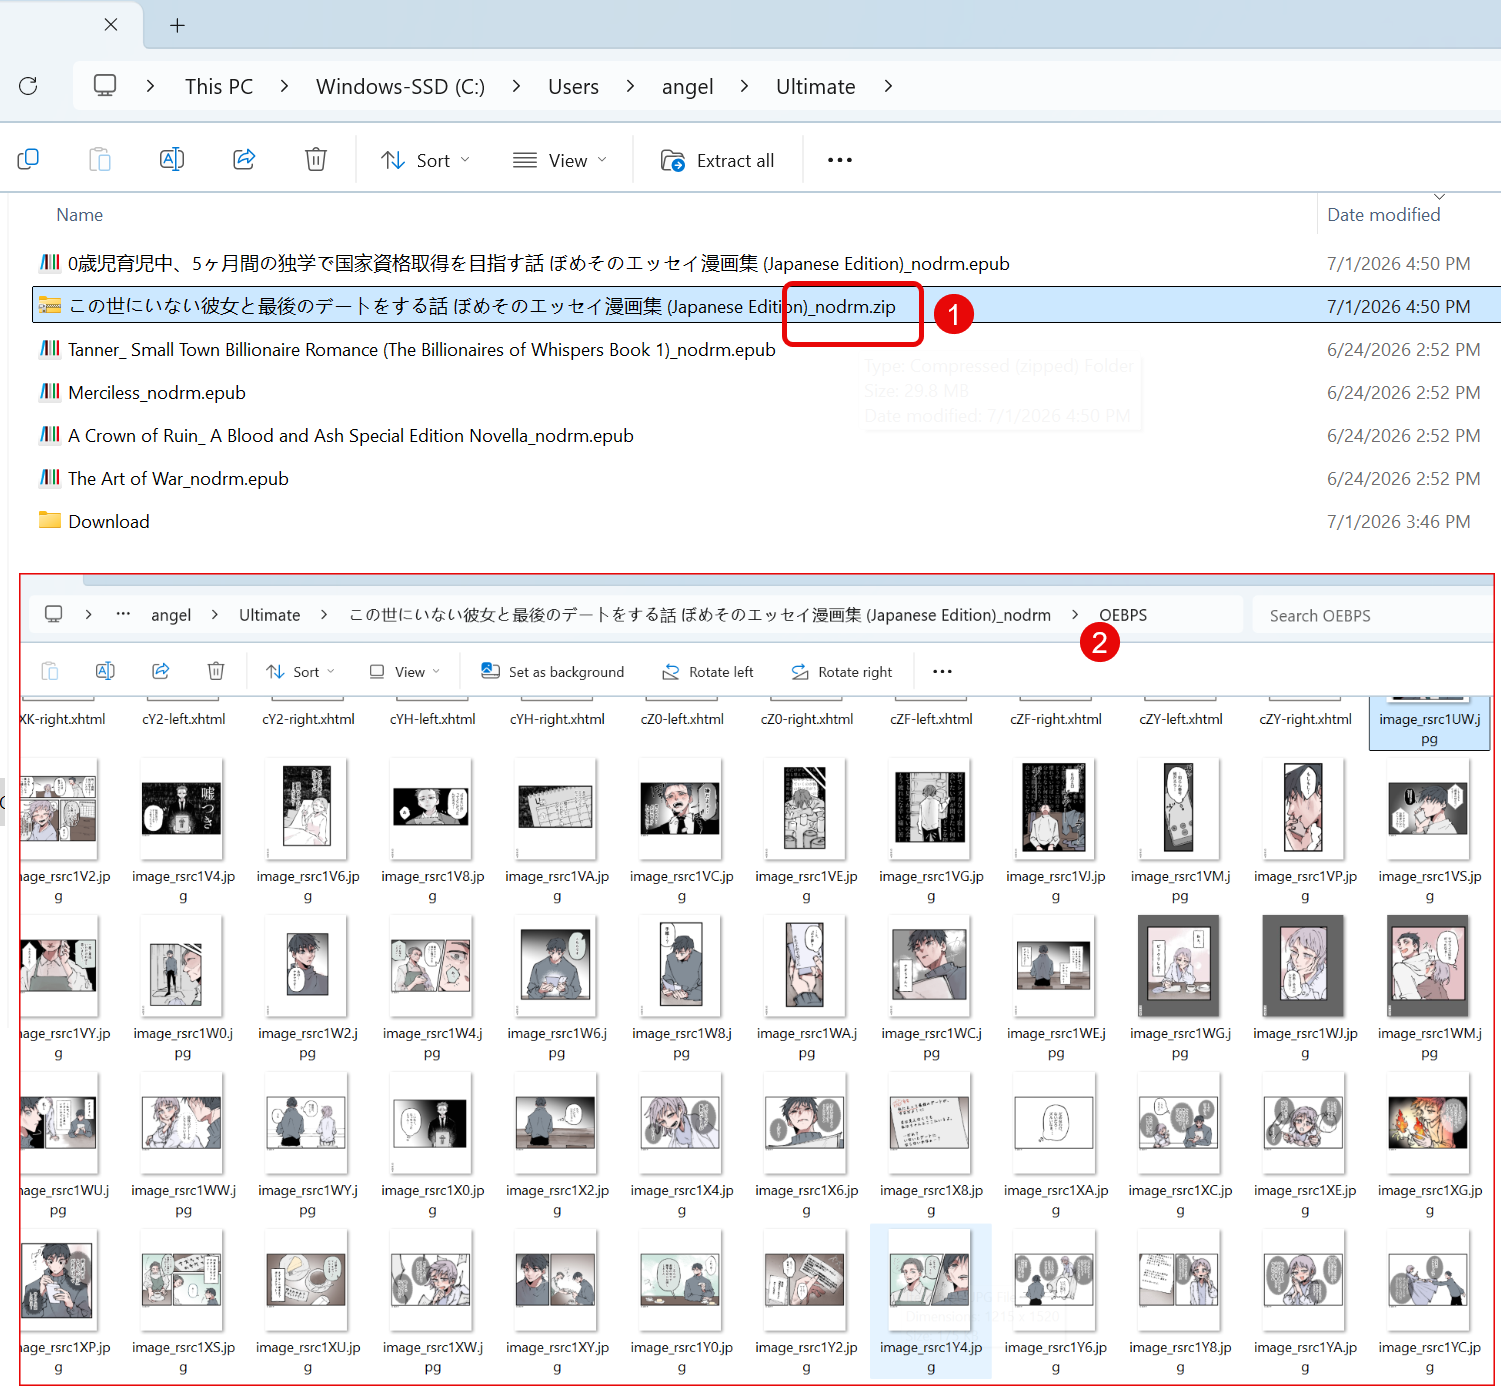The width and height of the screenshot is (1501, 1387).
Task: Click the Refresh icon in top window
Action: click(x=28, y=86)
